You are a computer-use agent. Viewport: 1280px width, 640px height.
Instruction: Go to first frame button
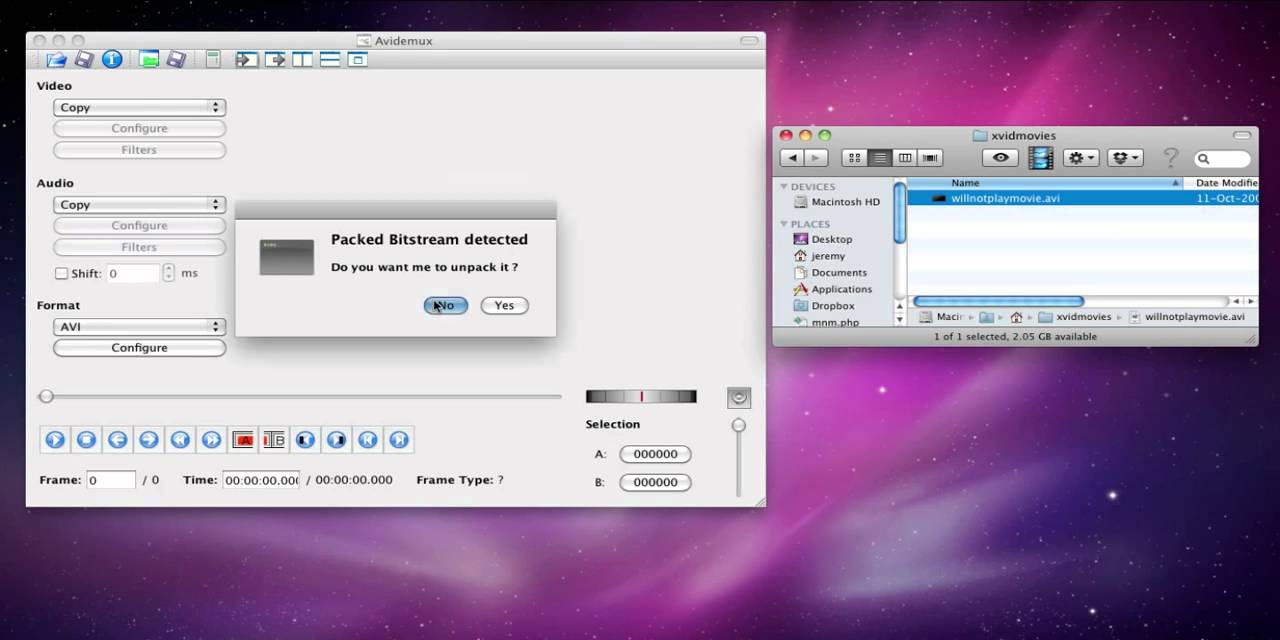(x=368, y=439)
